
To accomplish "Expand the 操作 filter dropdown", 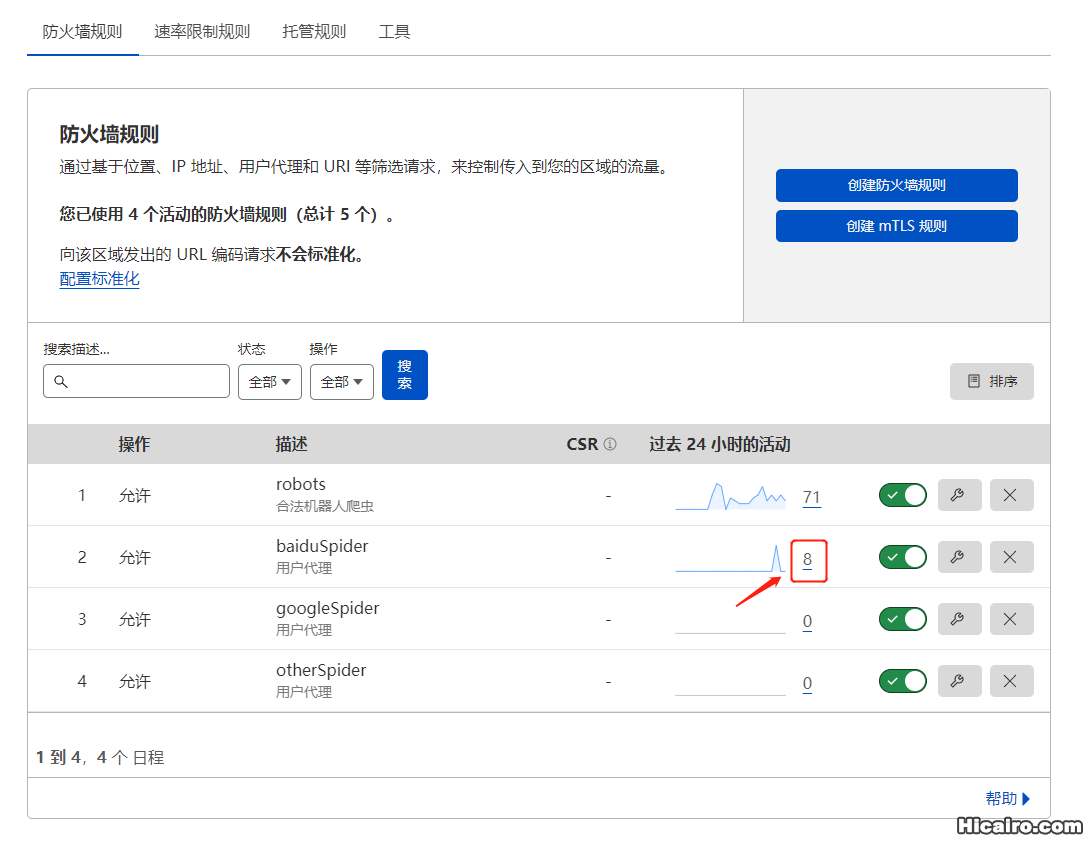I will pos(341,381).
